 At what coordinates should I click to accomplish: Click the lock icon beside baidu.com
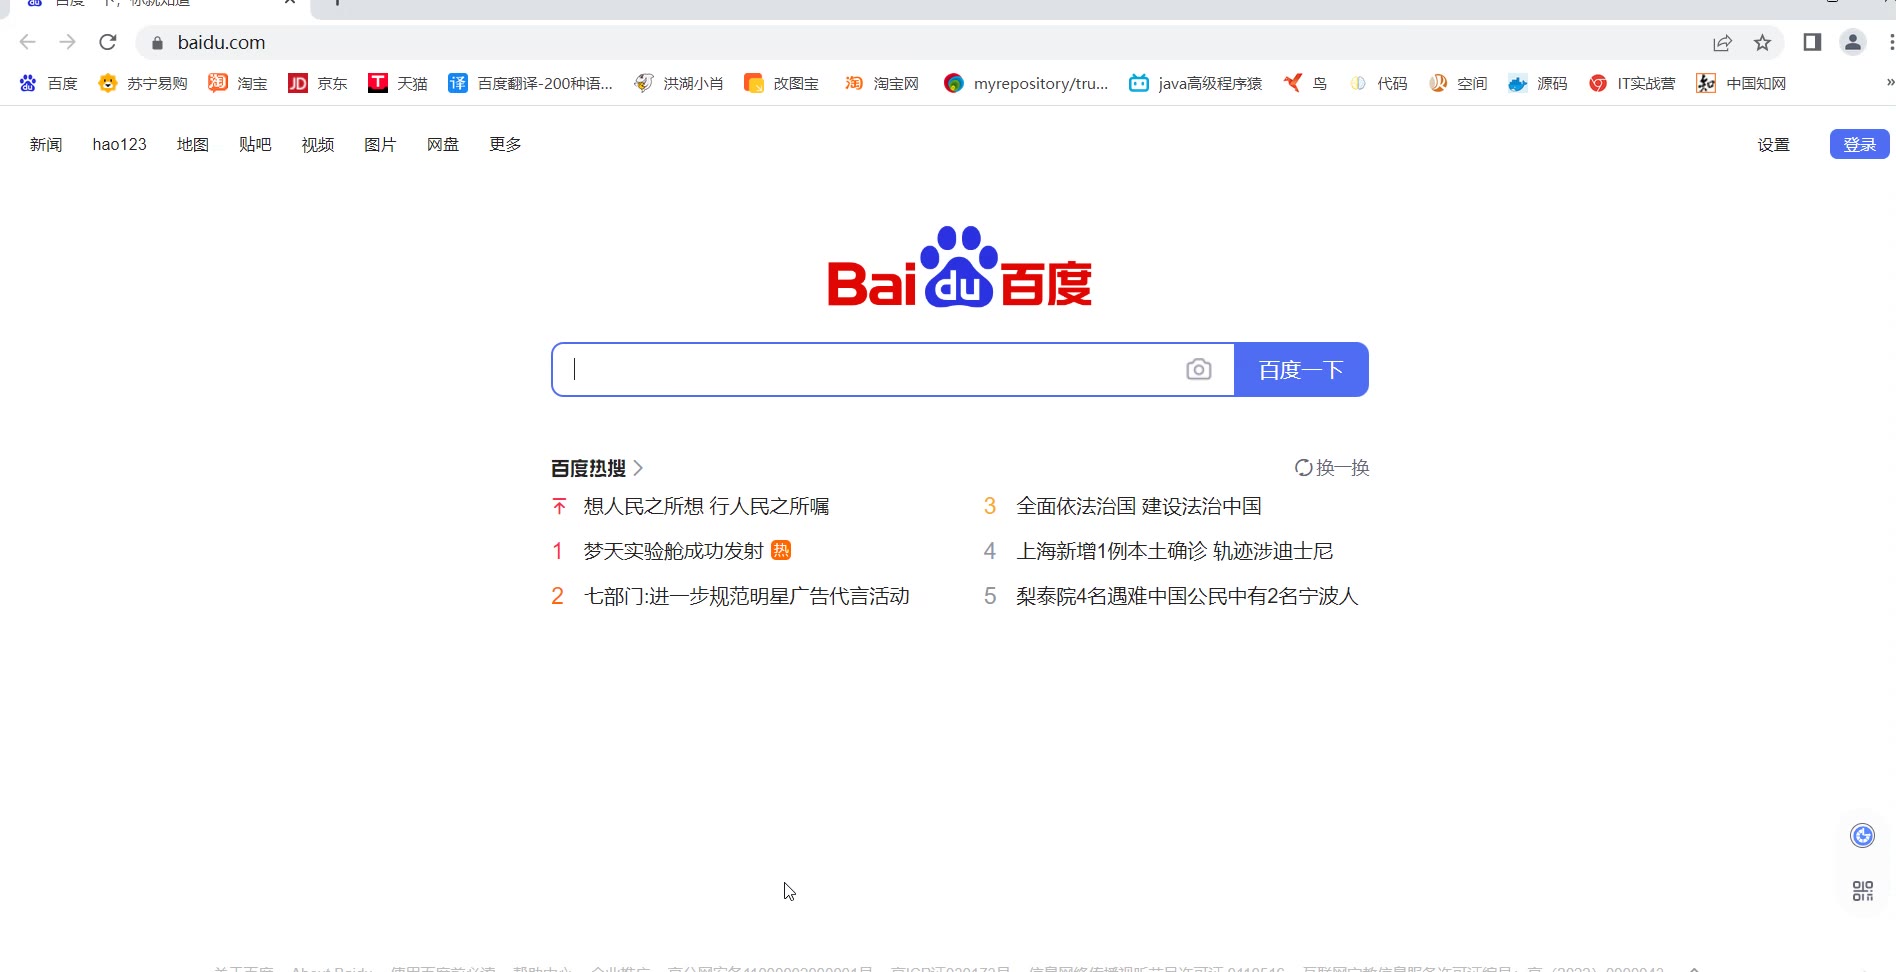157,43
